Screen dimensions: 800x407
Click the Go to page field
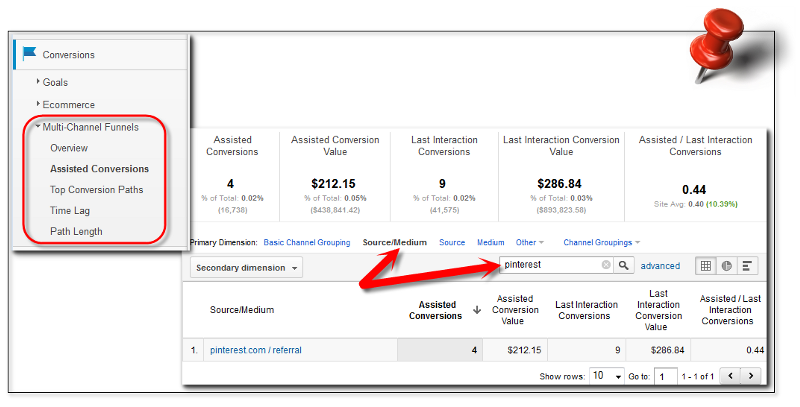coord(665,376)
